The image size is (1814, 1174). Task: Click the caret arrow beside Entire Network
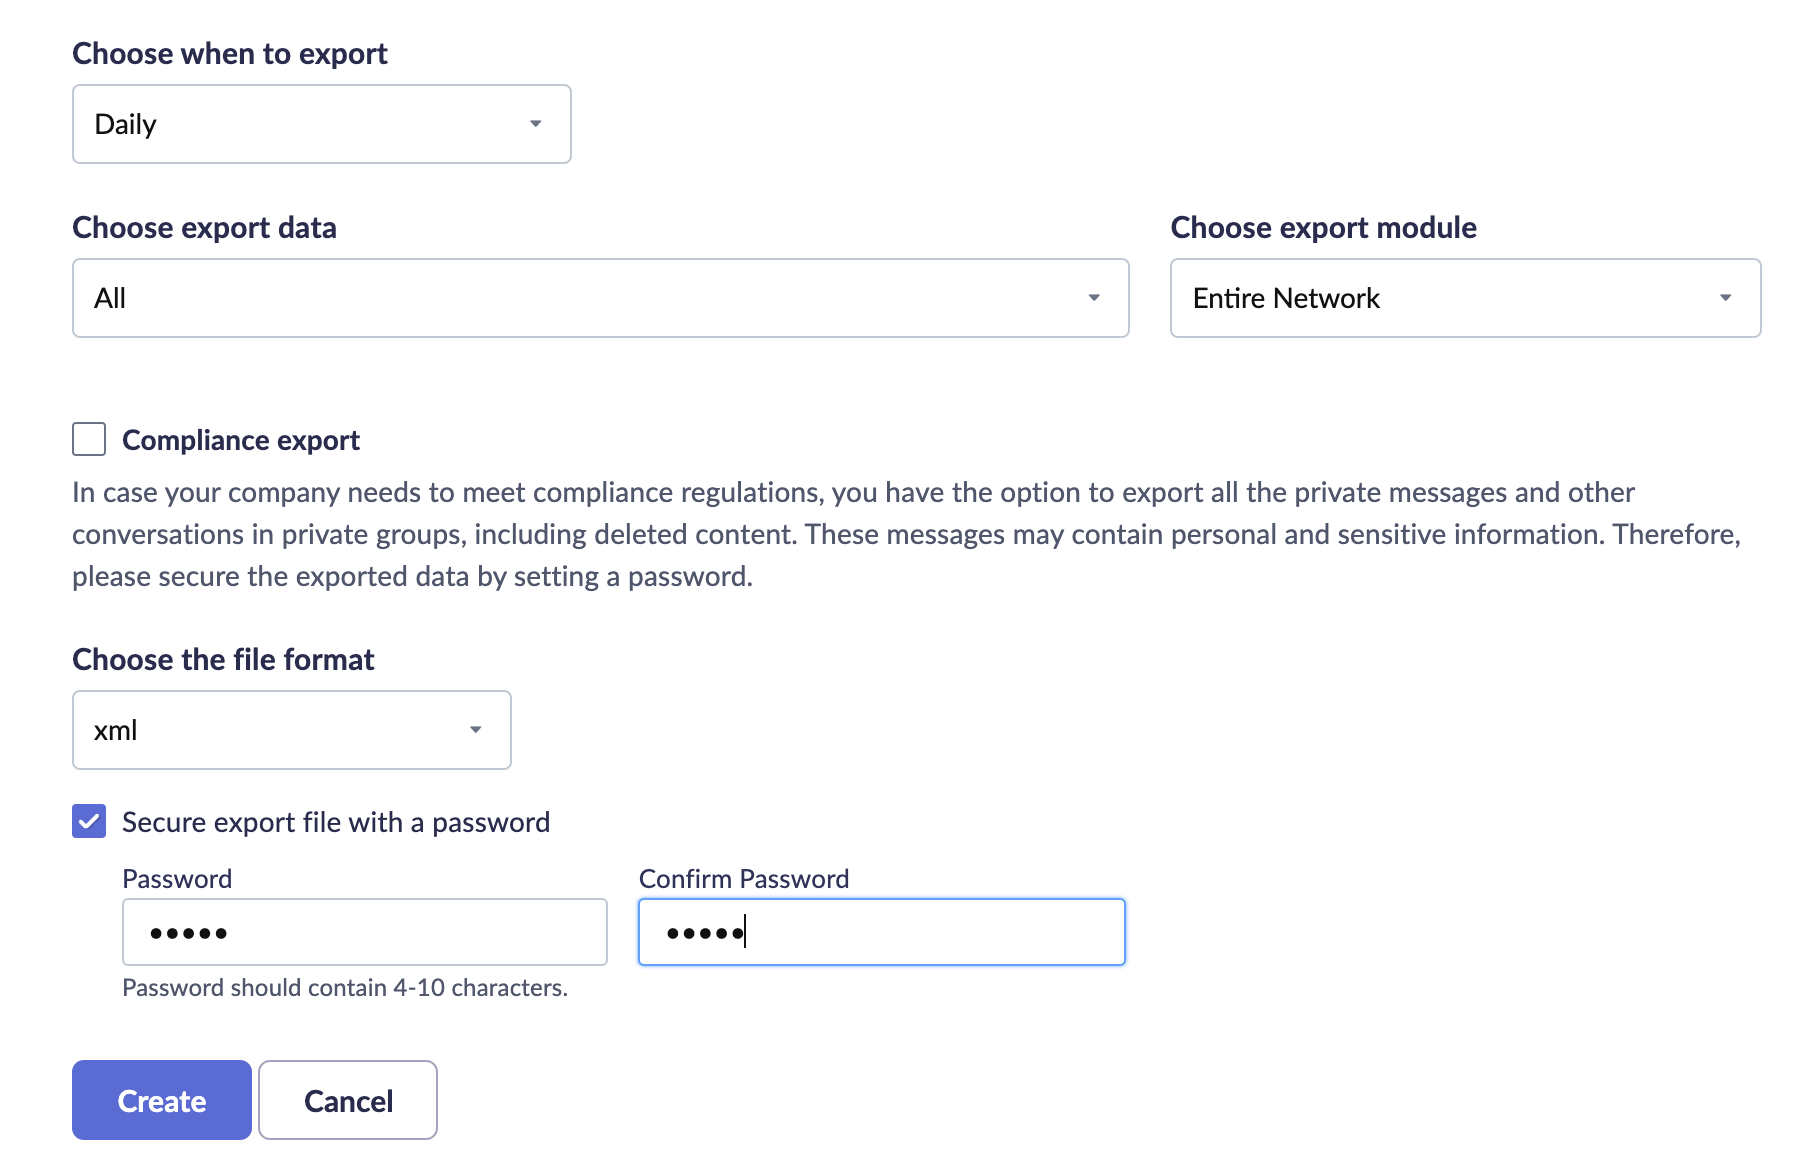1725,298
